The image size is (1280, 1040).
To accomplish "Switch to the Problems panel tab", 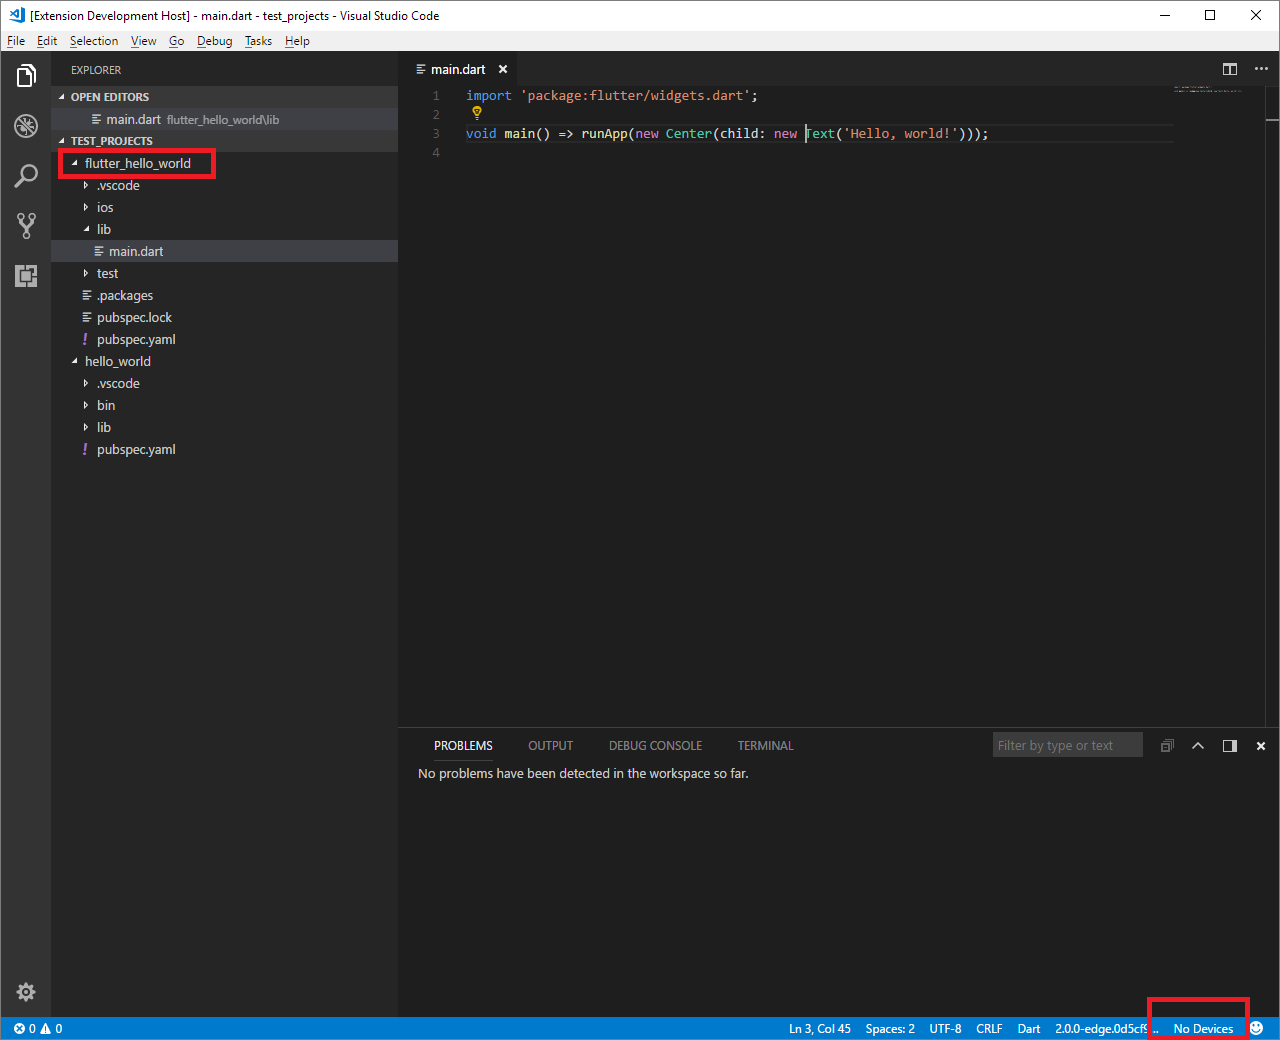I will coord(463,746).
